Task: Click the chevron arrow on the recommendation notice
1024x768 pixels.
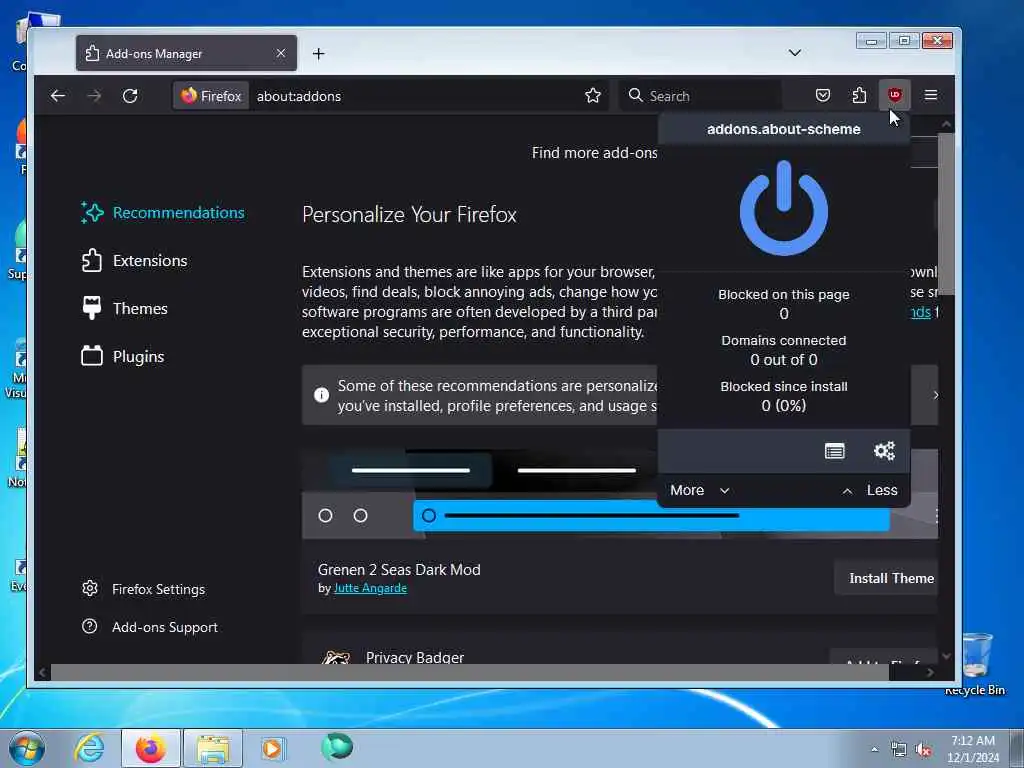Action: tap(935, 394)
